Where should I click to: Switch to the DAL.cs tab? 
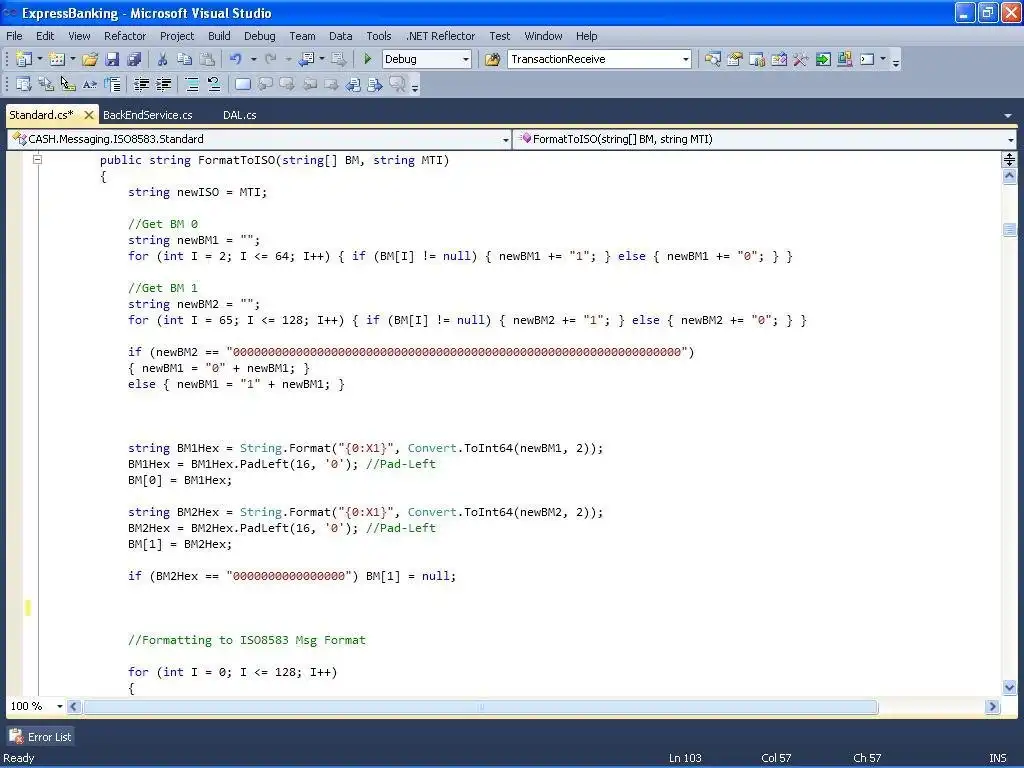pyautogui.click(x=240, y=115)
